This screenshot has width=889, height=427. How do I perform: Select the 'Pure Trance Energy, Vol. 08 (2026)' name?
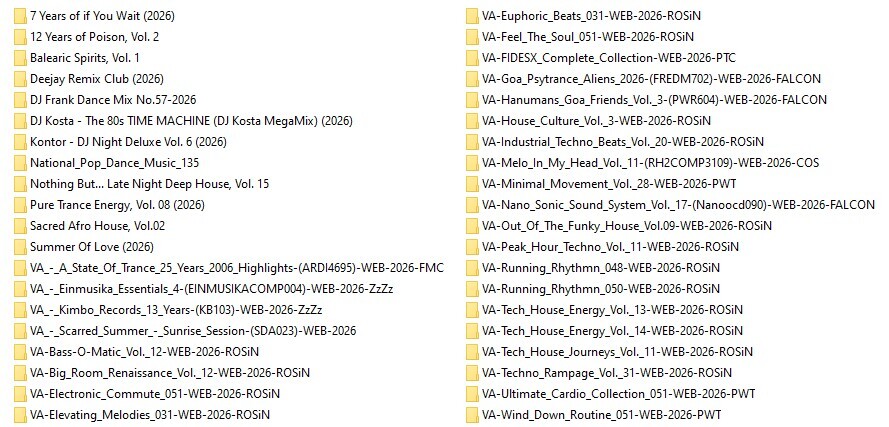point(117,205)
